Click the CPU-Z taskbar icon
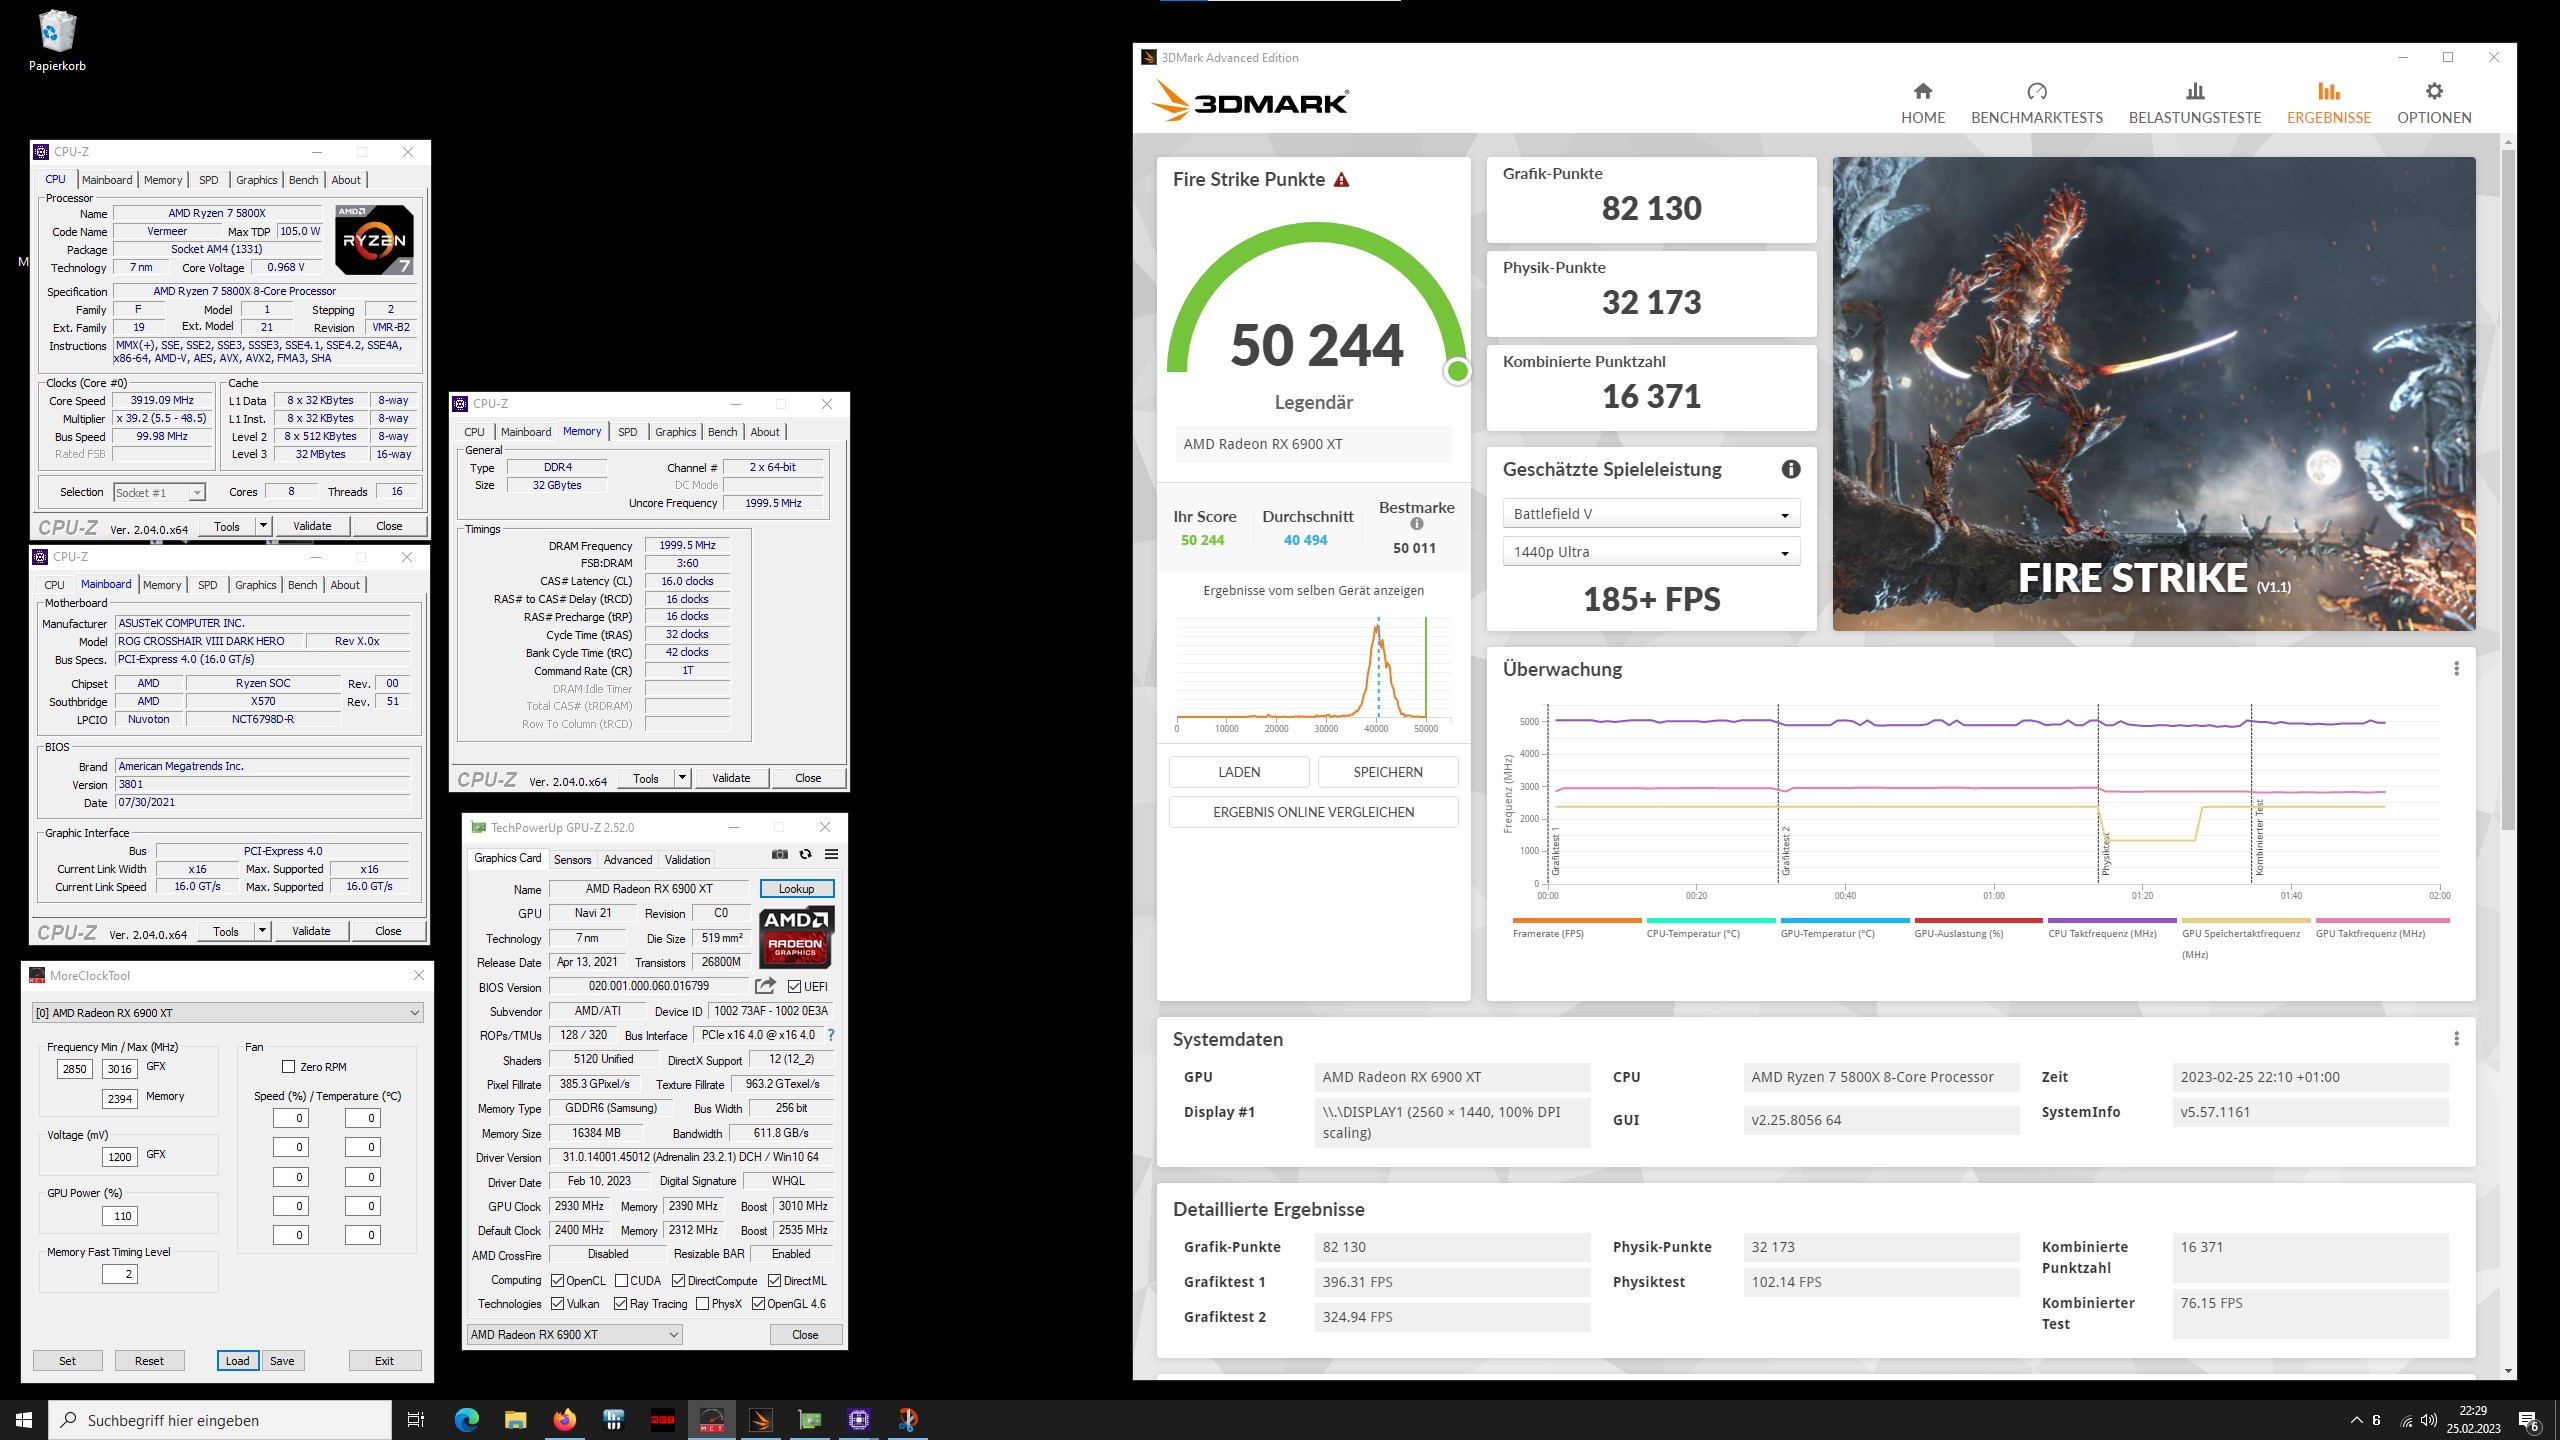Image resolution: width=2560 pixels, height=1440 pixels. [x=858, y=1420]
